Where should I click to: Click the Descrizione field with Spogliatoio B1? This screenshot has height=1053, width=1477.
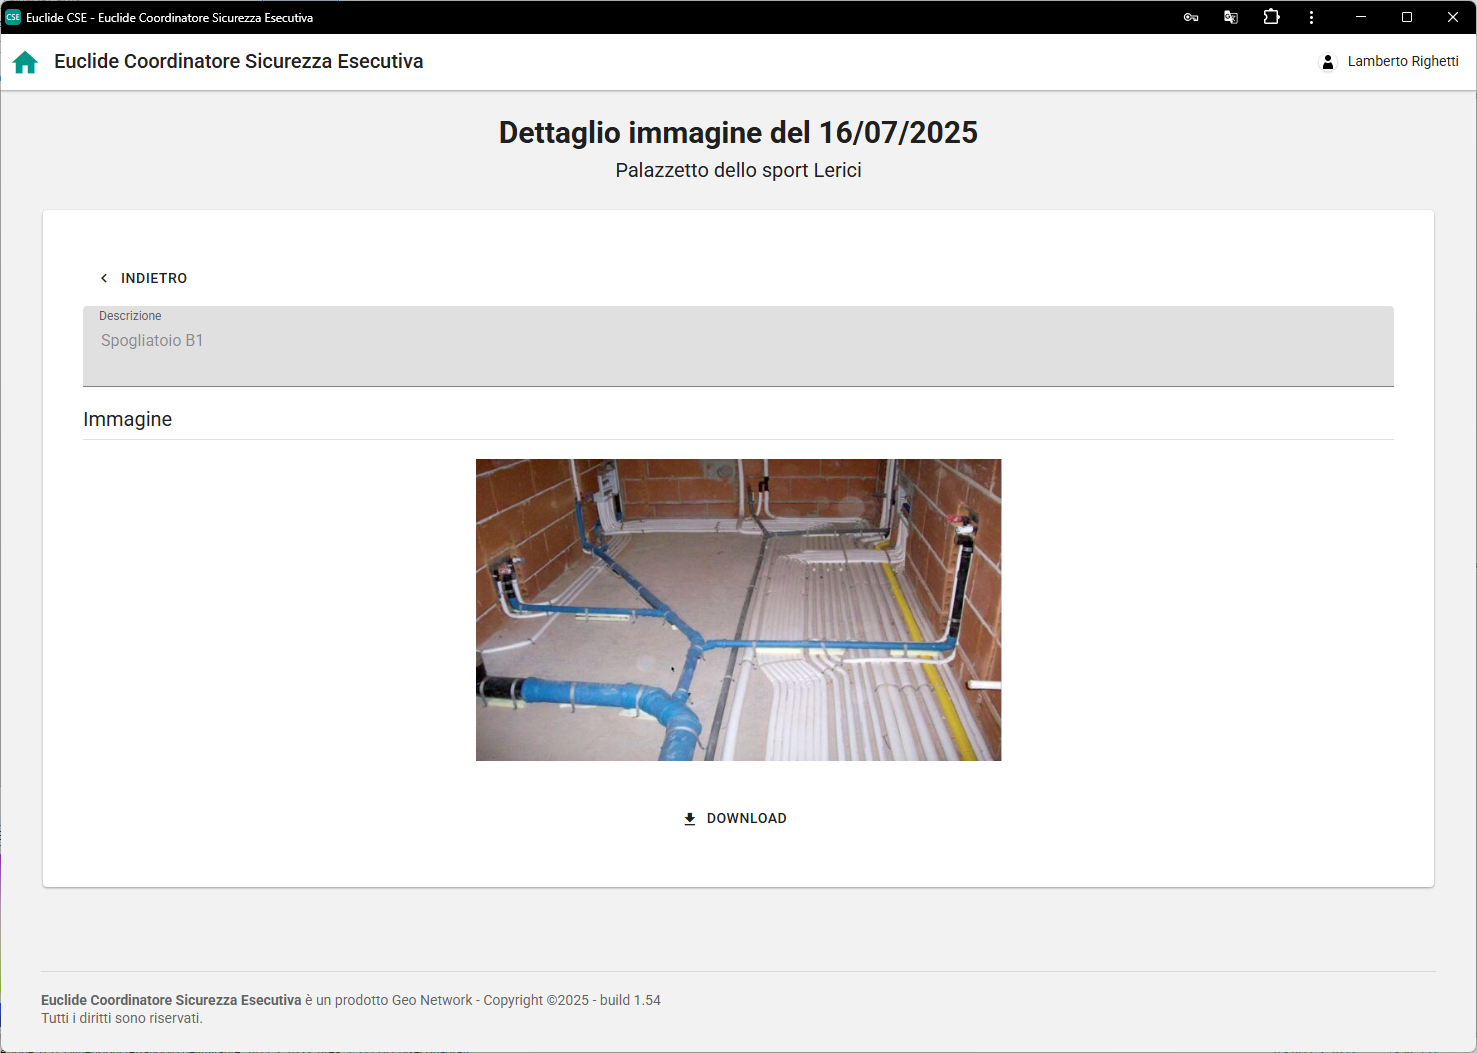[x=737, y=346]
